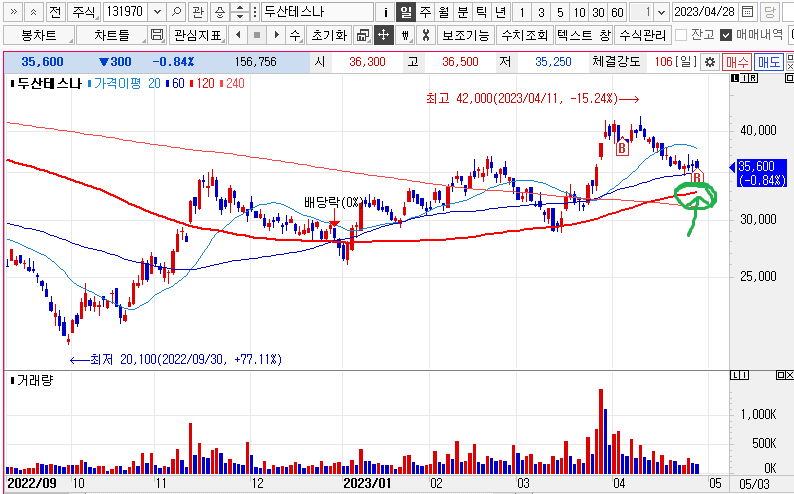The width and height of the screenshot is (794, 494).
Task: Click the 초기화 reset button
Action: point(329,35)
